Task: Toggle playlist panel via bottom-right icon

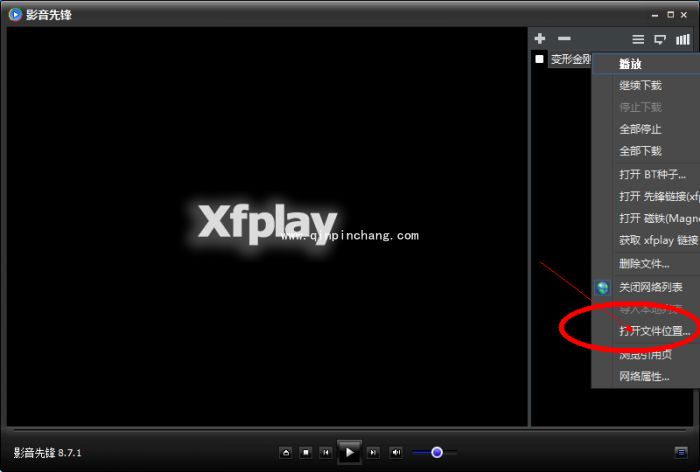Action: pos(681,453)
